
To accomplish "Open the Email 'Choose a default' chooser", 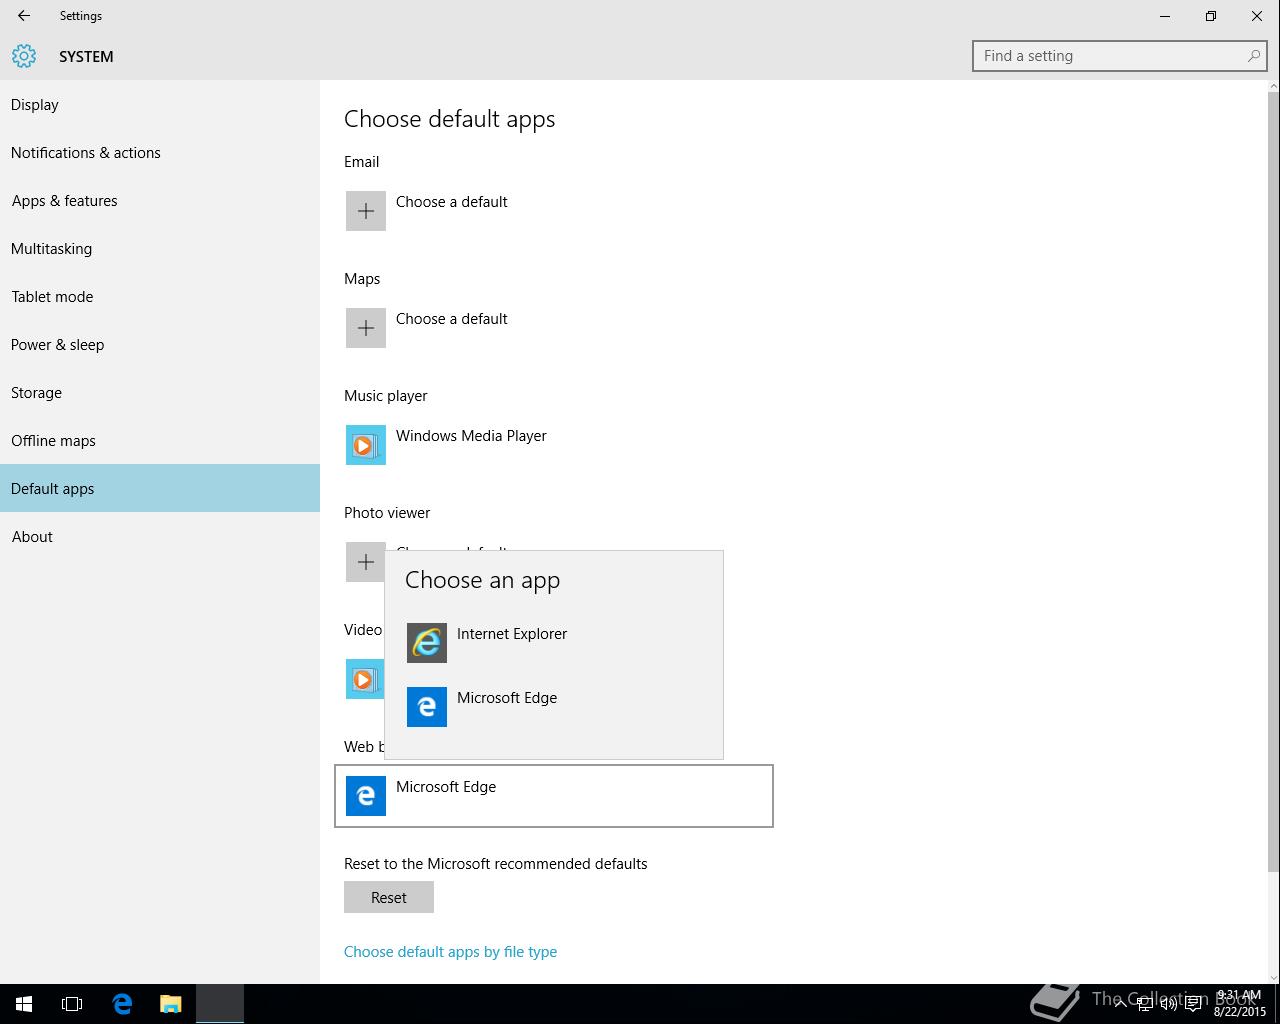I will click(452, 202).
